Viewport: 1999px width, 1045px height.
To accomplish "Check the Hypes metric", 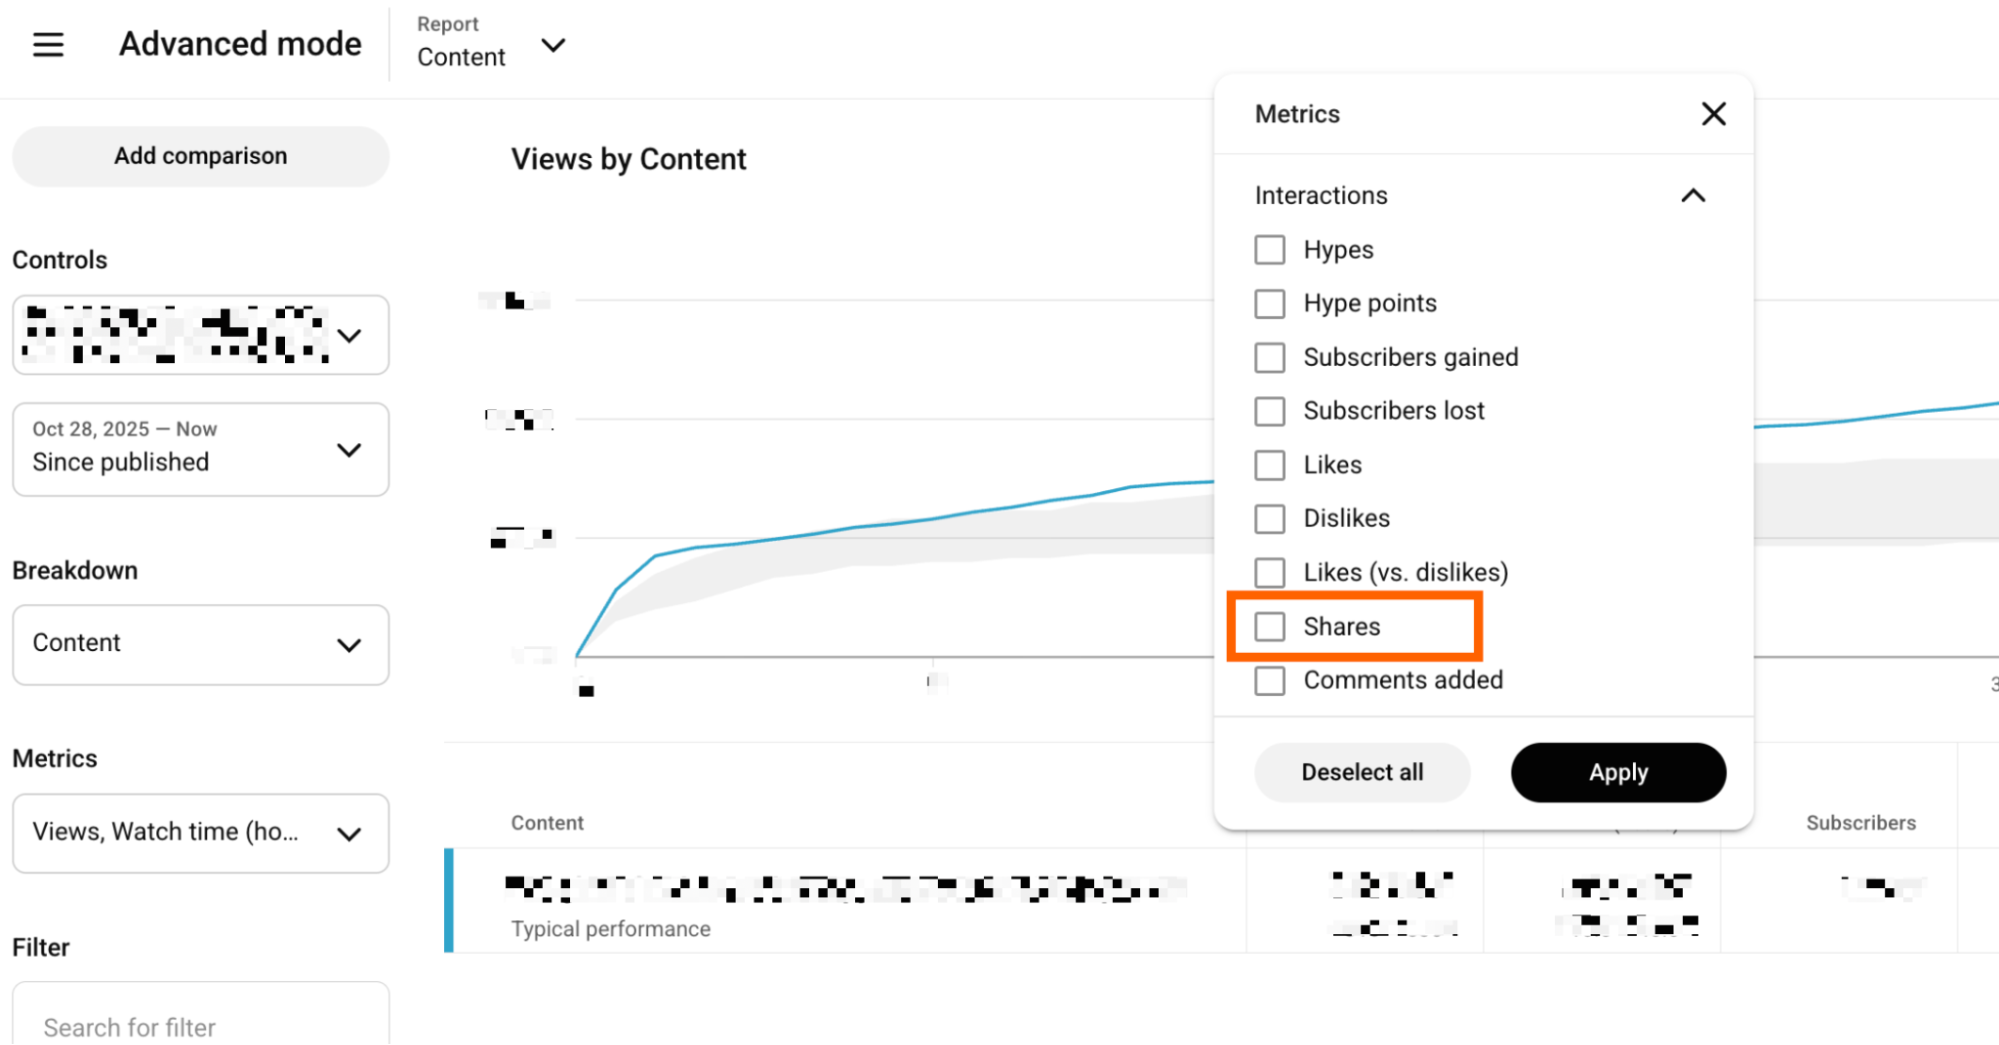I will coord(1269,249).
